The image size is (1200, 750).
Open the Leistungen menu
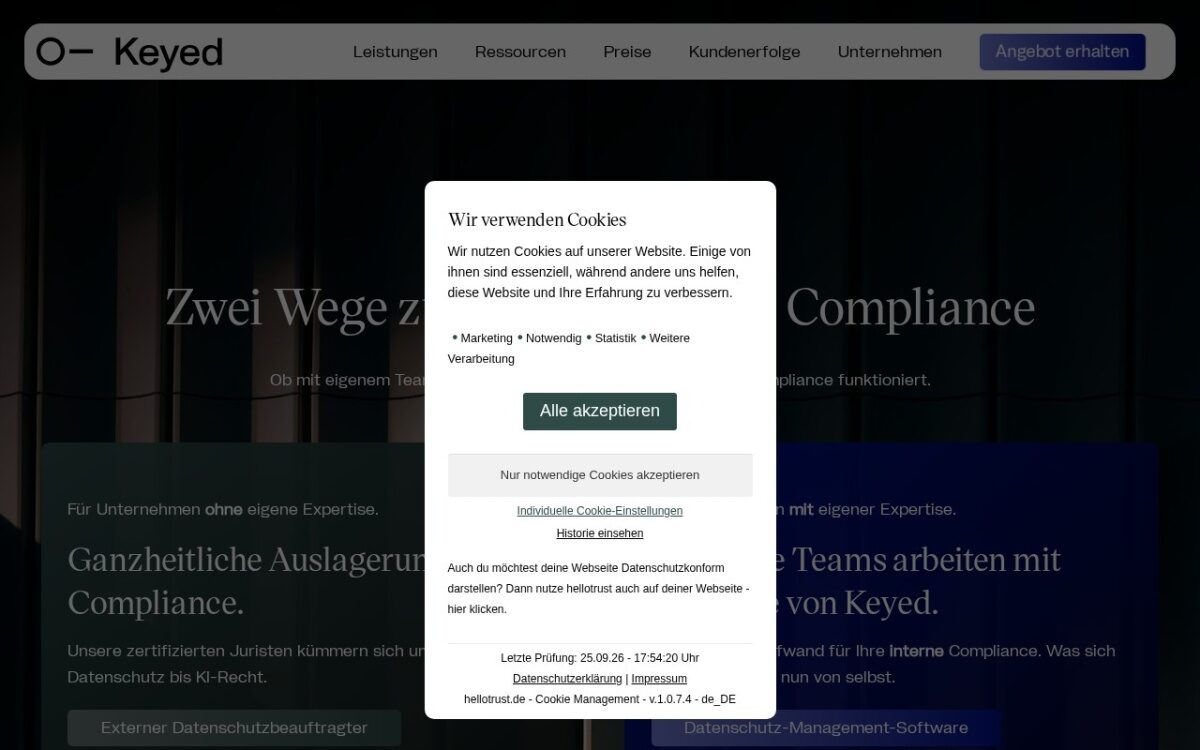pyautogui.click(x=395, y=52)
